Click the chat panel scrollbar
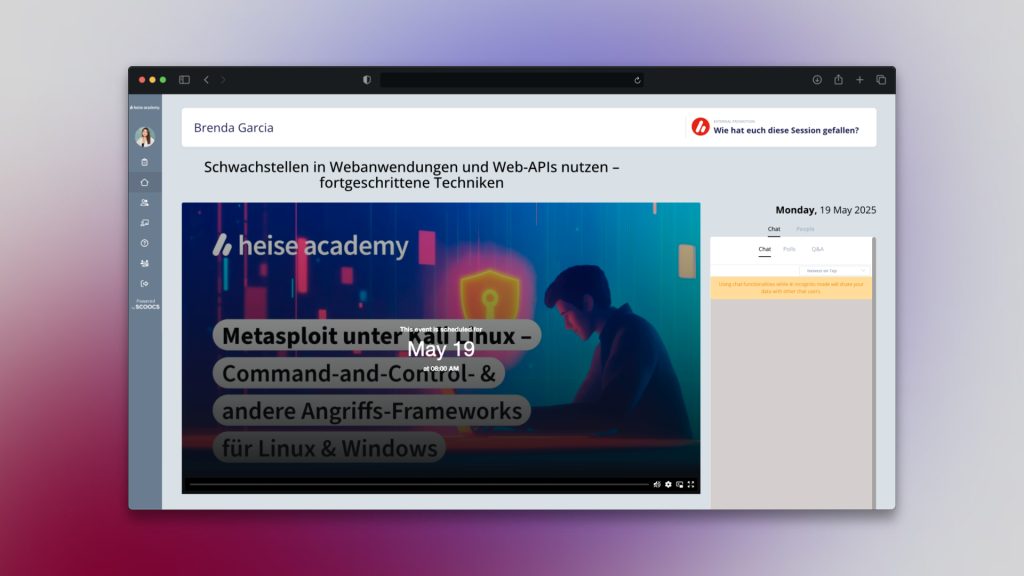 pyautogui.click(x=874, y=373)
